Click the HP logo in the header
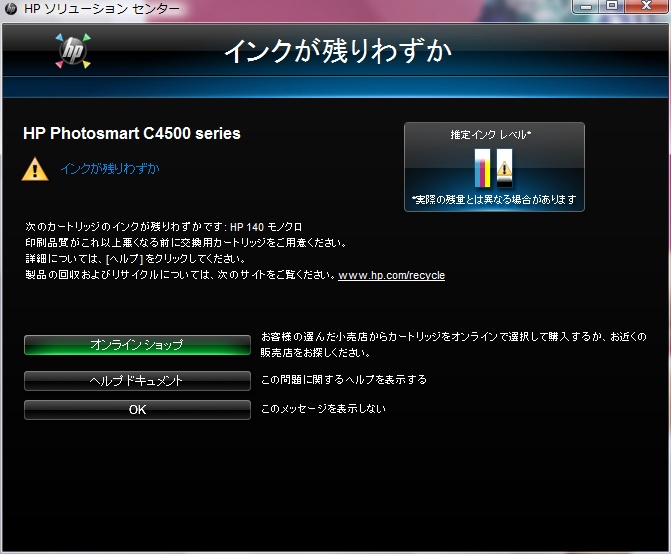This screenshot has height=554, width=671. 73,51
